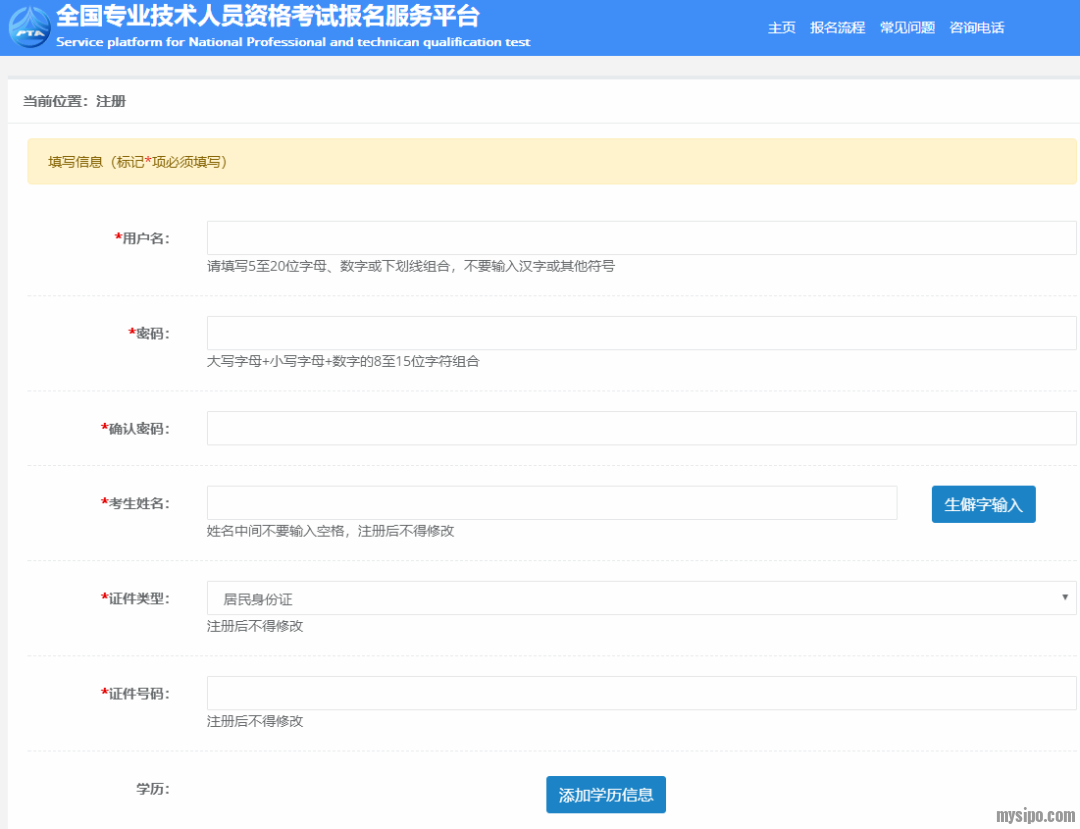Click the 确认密码 confirm password field

tap(641, 428)
